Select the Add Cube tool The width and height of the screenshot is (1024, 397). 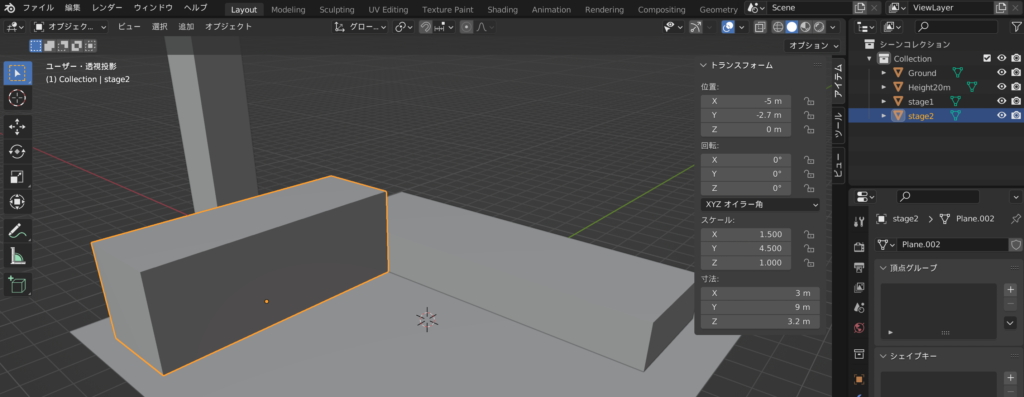point(17,285)
